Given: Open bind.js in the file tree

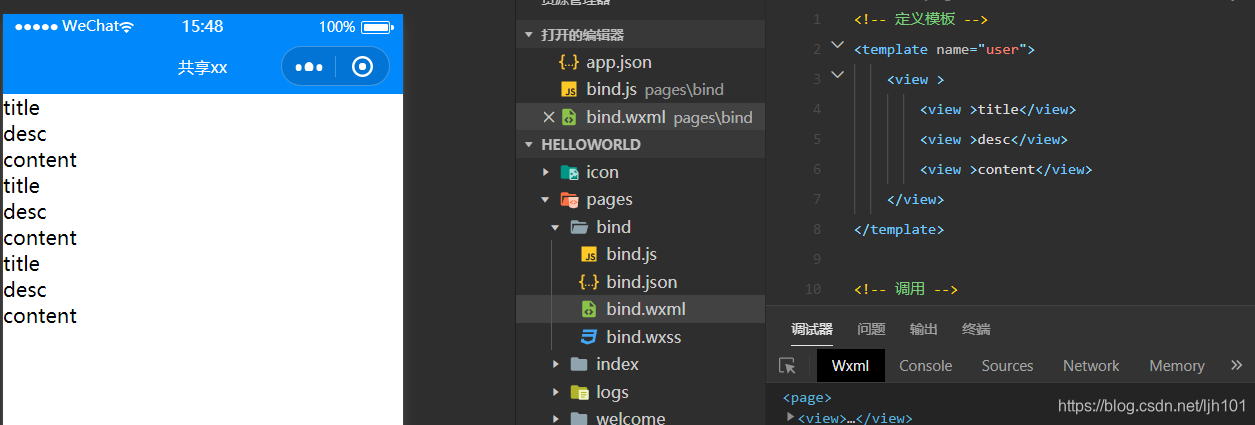Looking at the screenshot, I should (x=640, y=254).
